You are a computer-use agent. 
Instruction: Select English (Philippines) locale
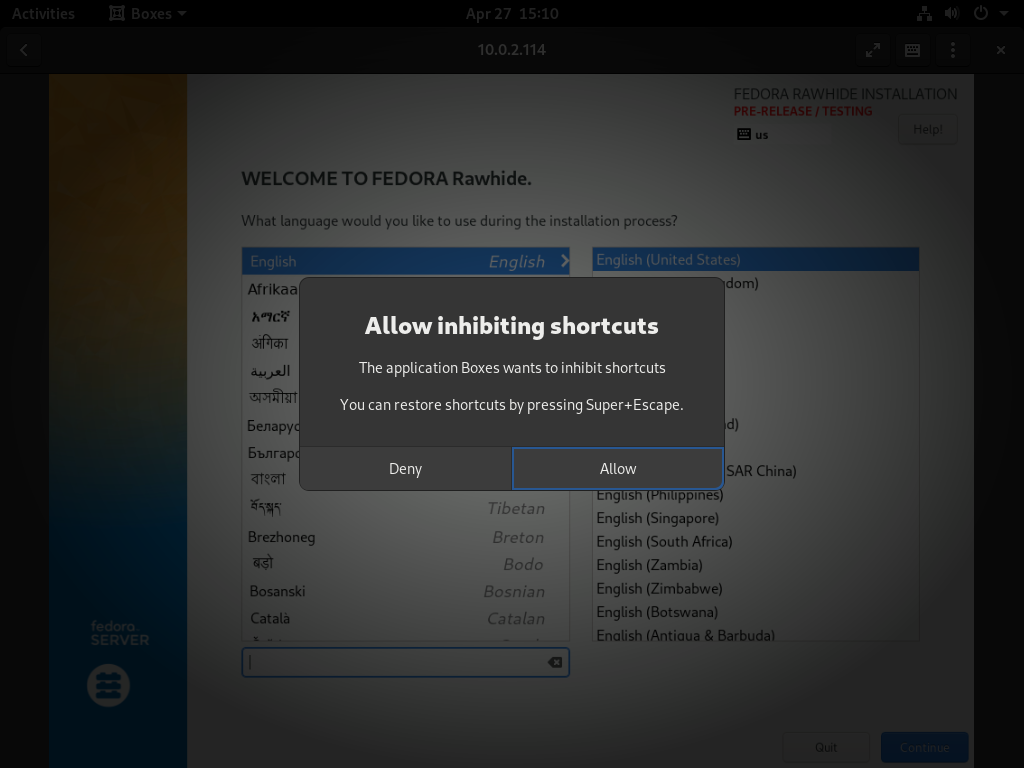756,495
